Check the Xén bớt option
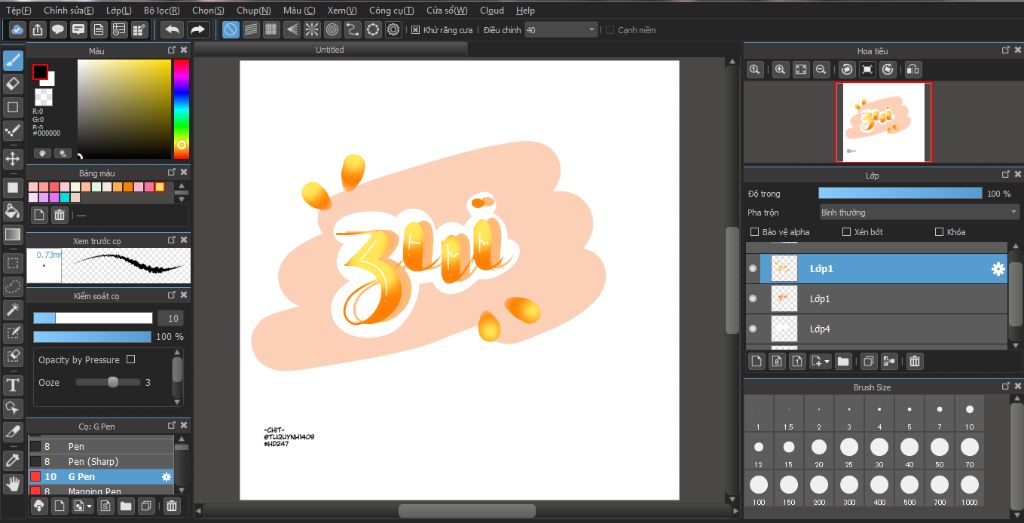This screenshot has height=523, width=1024. pyautogui.click(x=846, y=232)
